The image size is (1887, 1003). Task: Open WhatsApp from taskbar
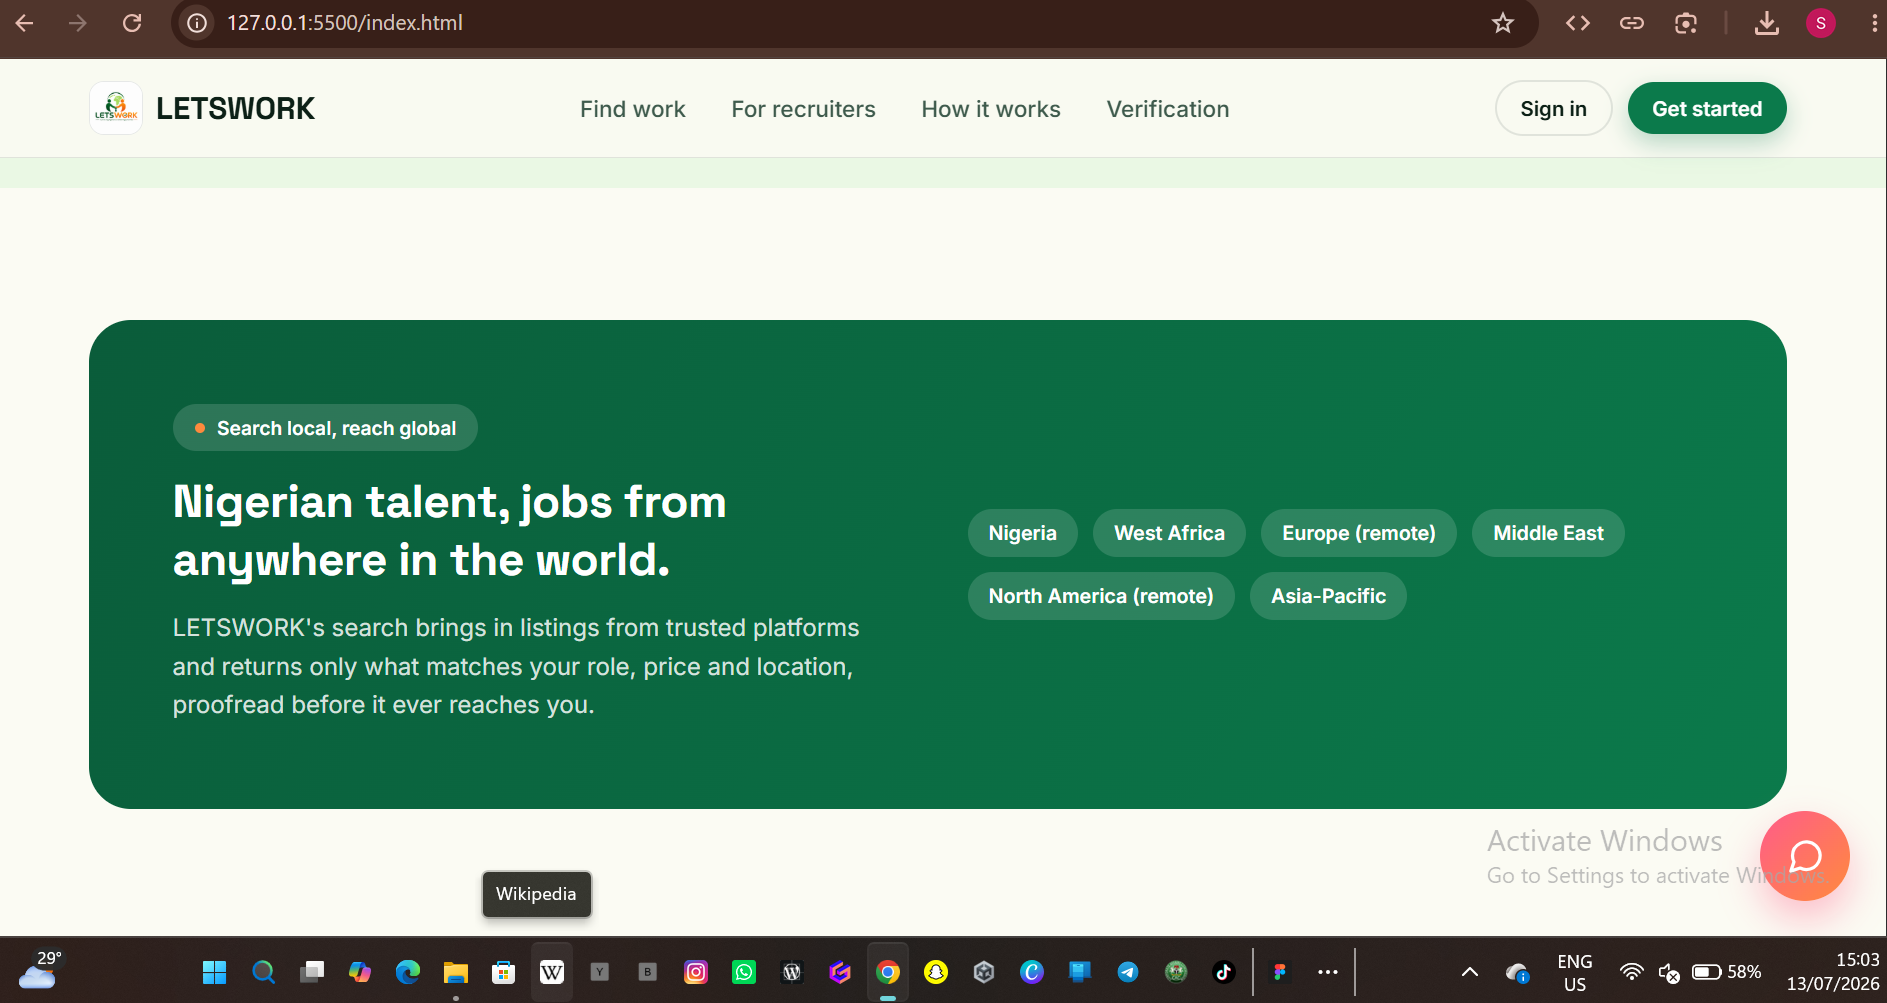click(x=744, y=972)
